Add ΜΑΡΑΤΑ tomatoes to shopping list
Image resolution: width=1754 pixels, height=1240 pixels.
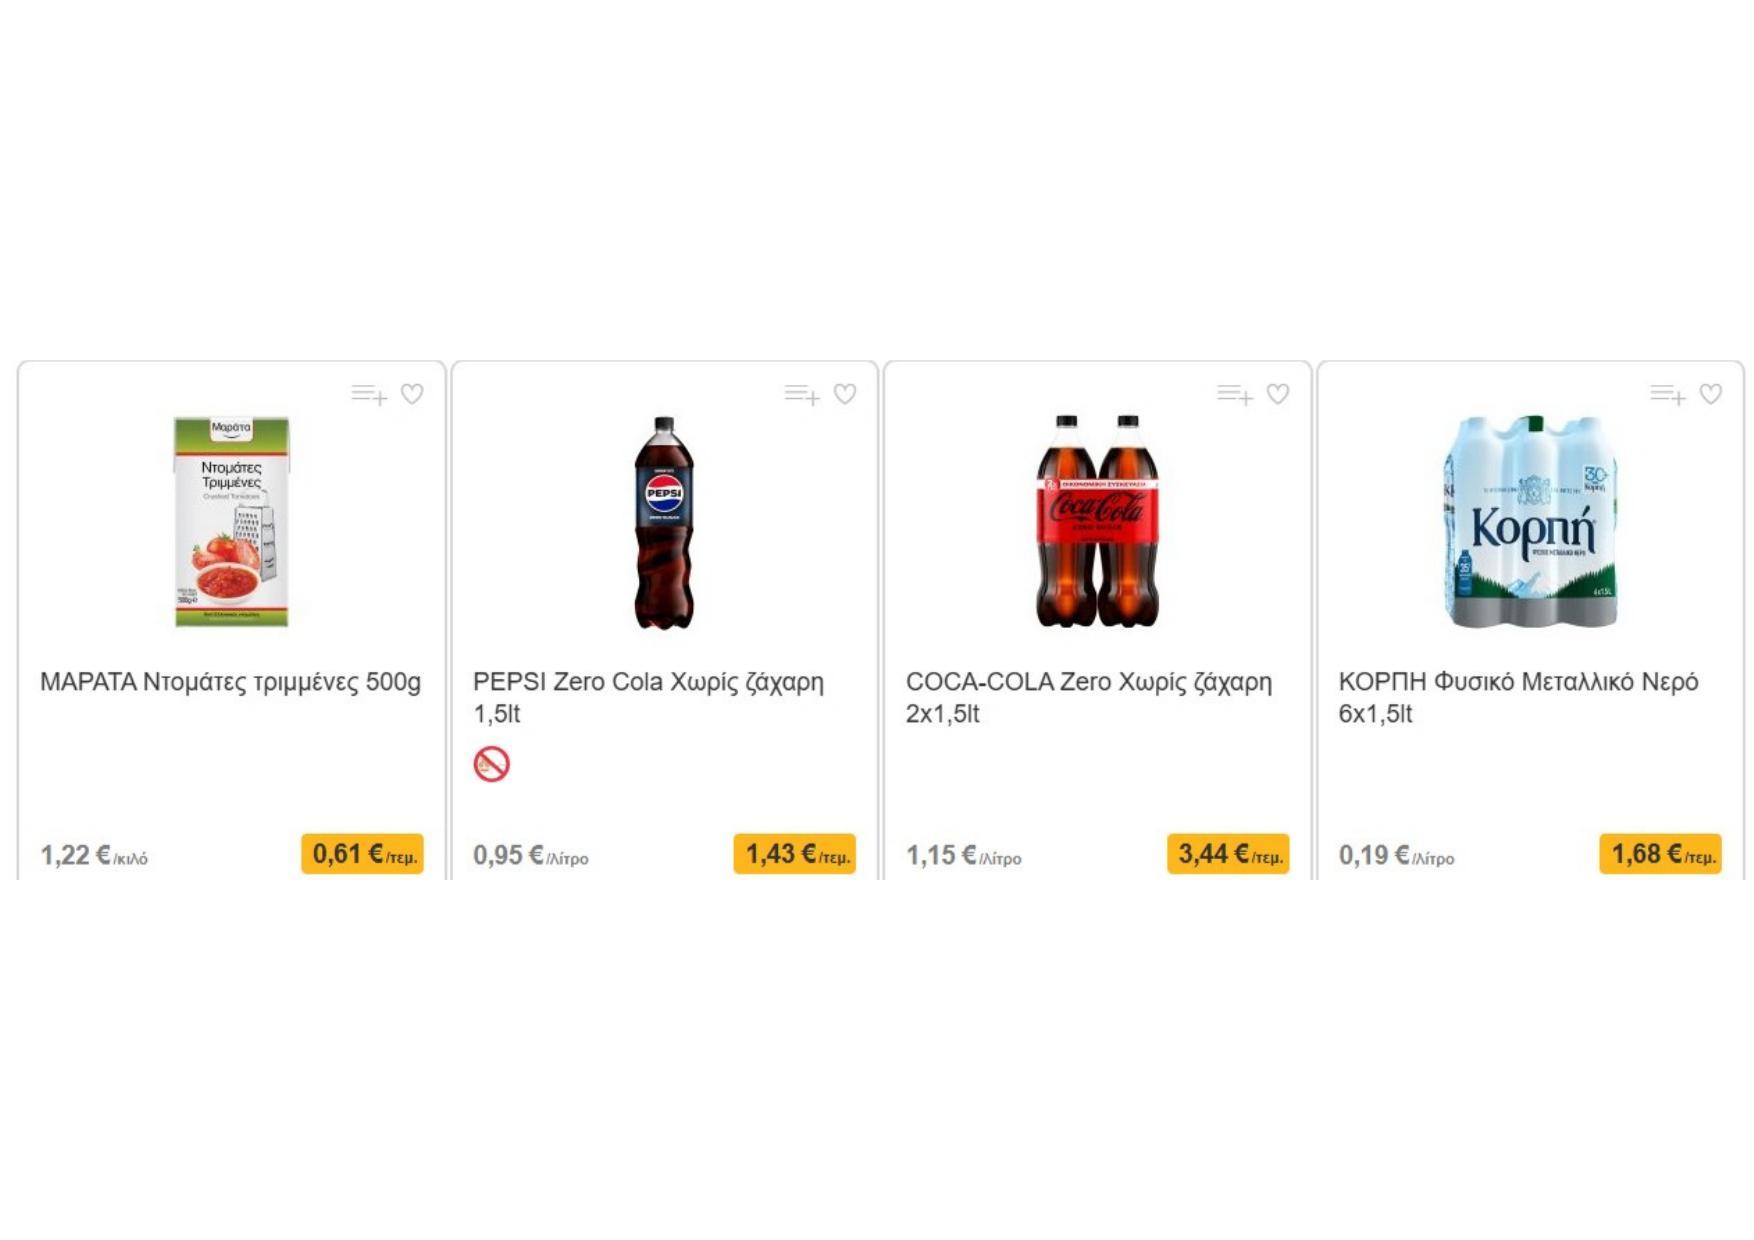coord(368,395)
